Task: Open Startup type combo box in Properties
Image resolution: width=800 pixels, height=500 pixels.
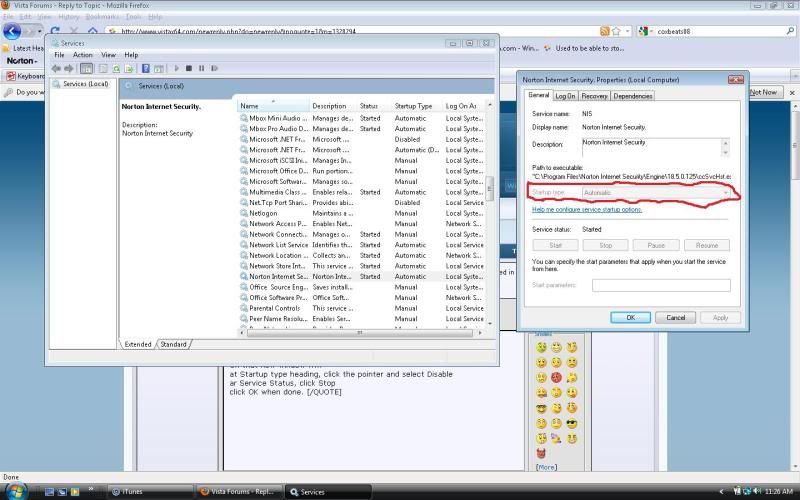Action: click(x=656, y=193)
